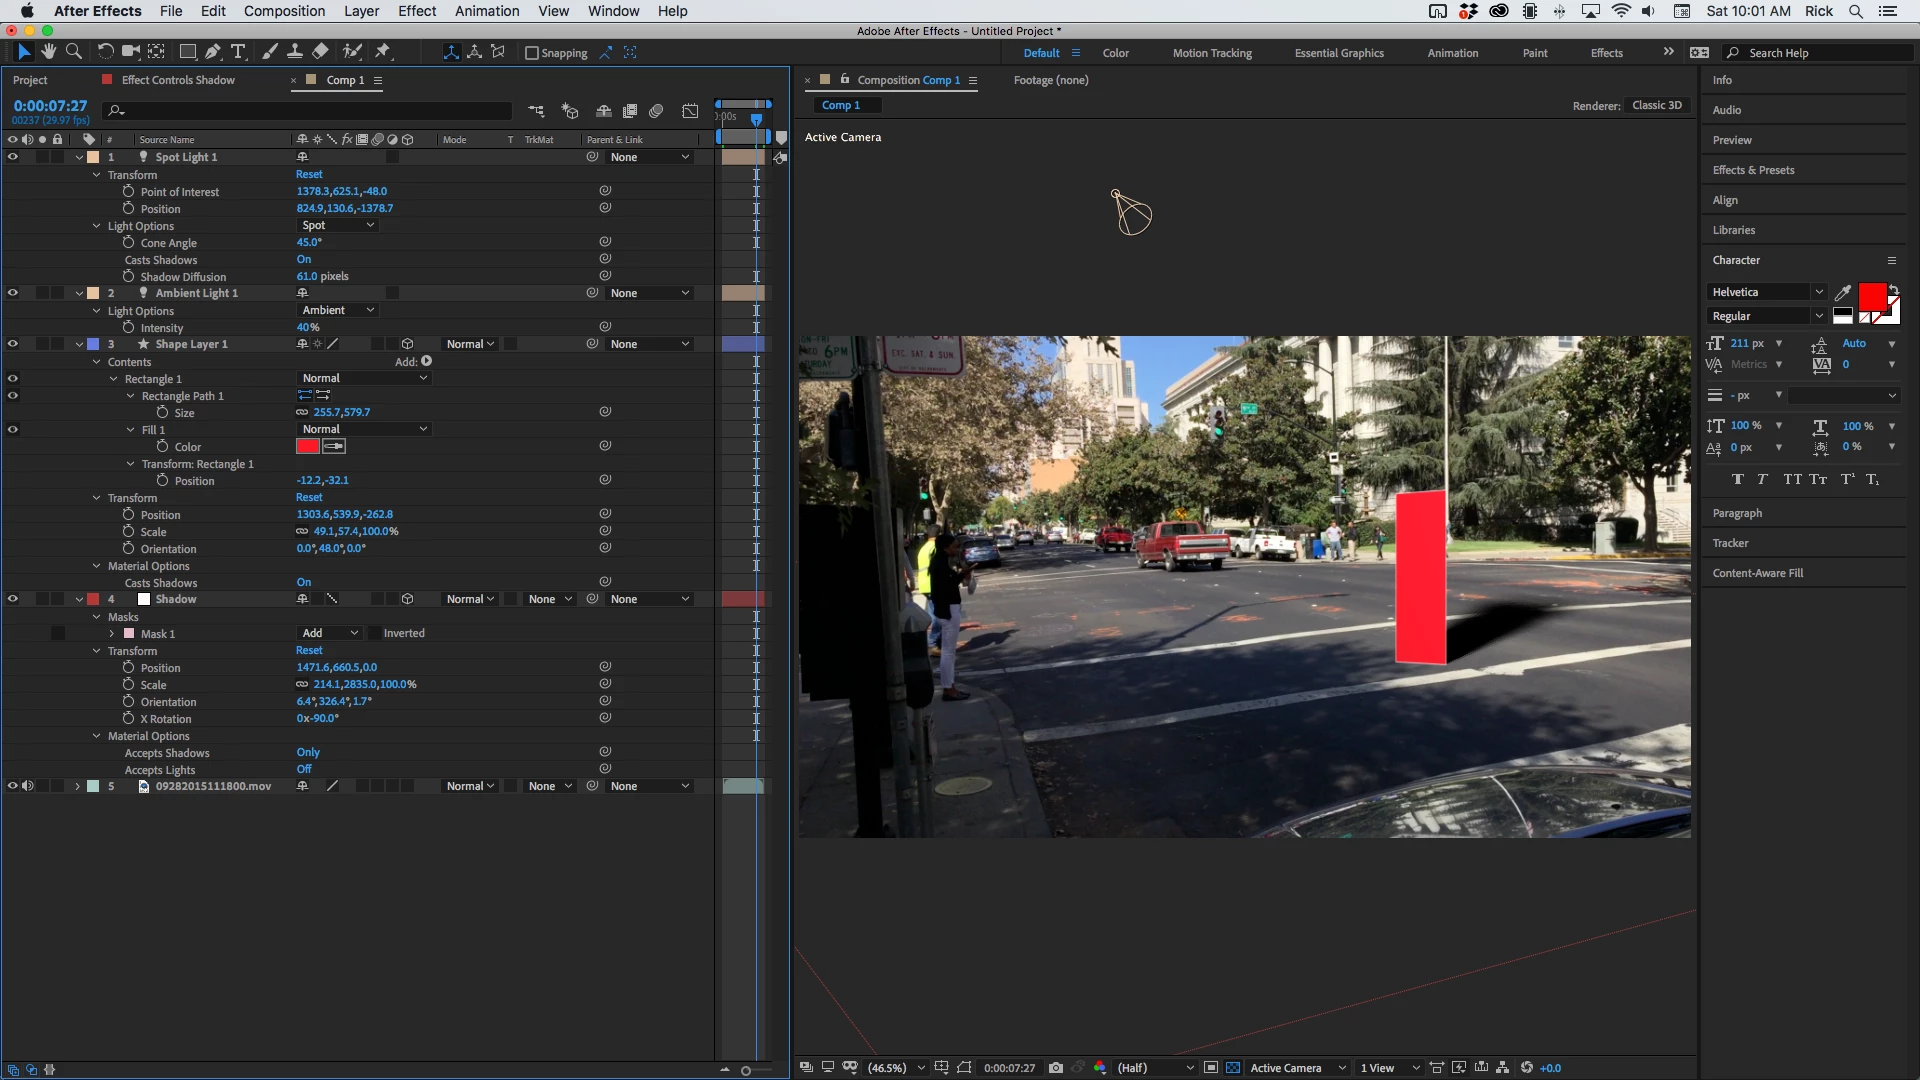Pick the Rectangle shape tool

[x=187, y=52]
